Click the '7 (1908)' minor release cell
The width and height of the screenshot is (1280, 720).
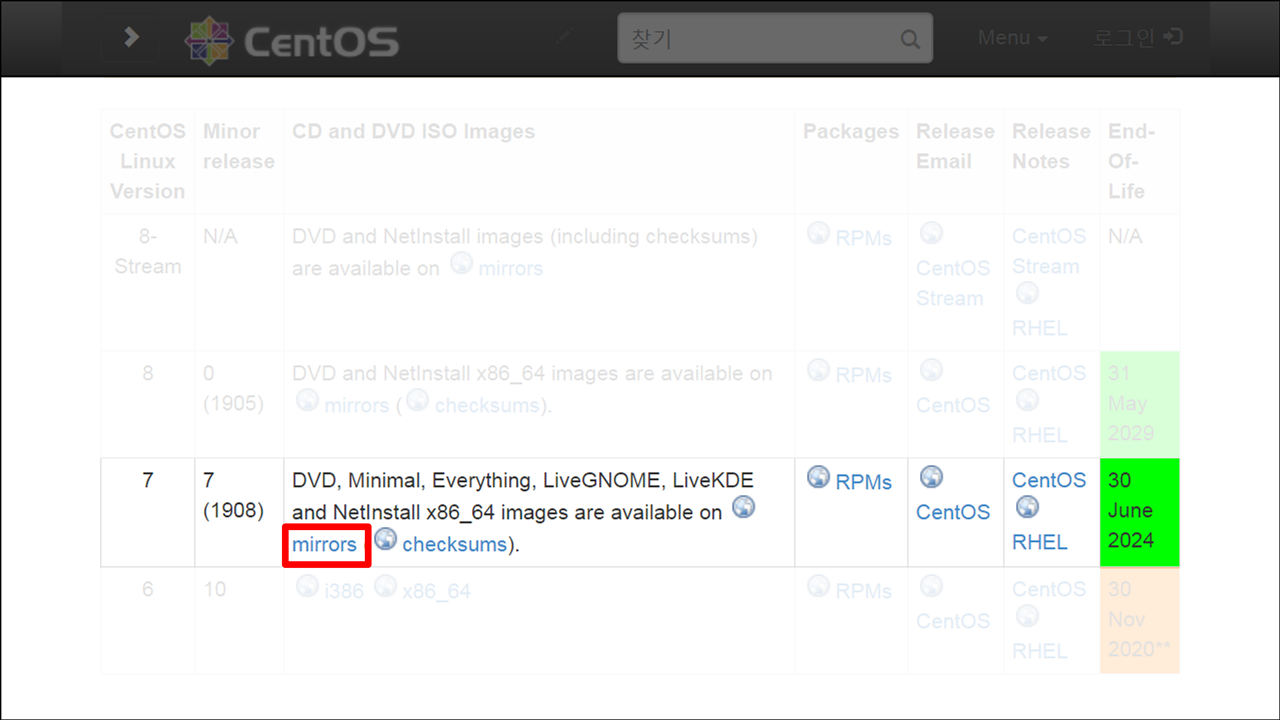coord(239,512)
